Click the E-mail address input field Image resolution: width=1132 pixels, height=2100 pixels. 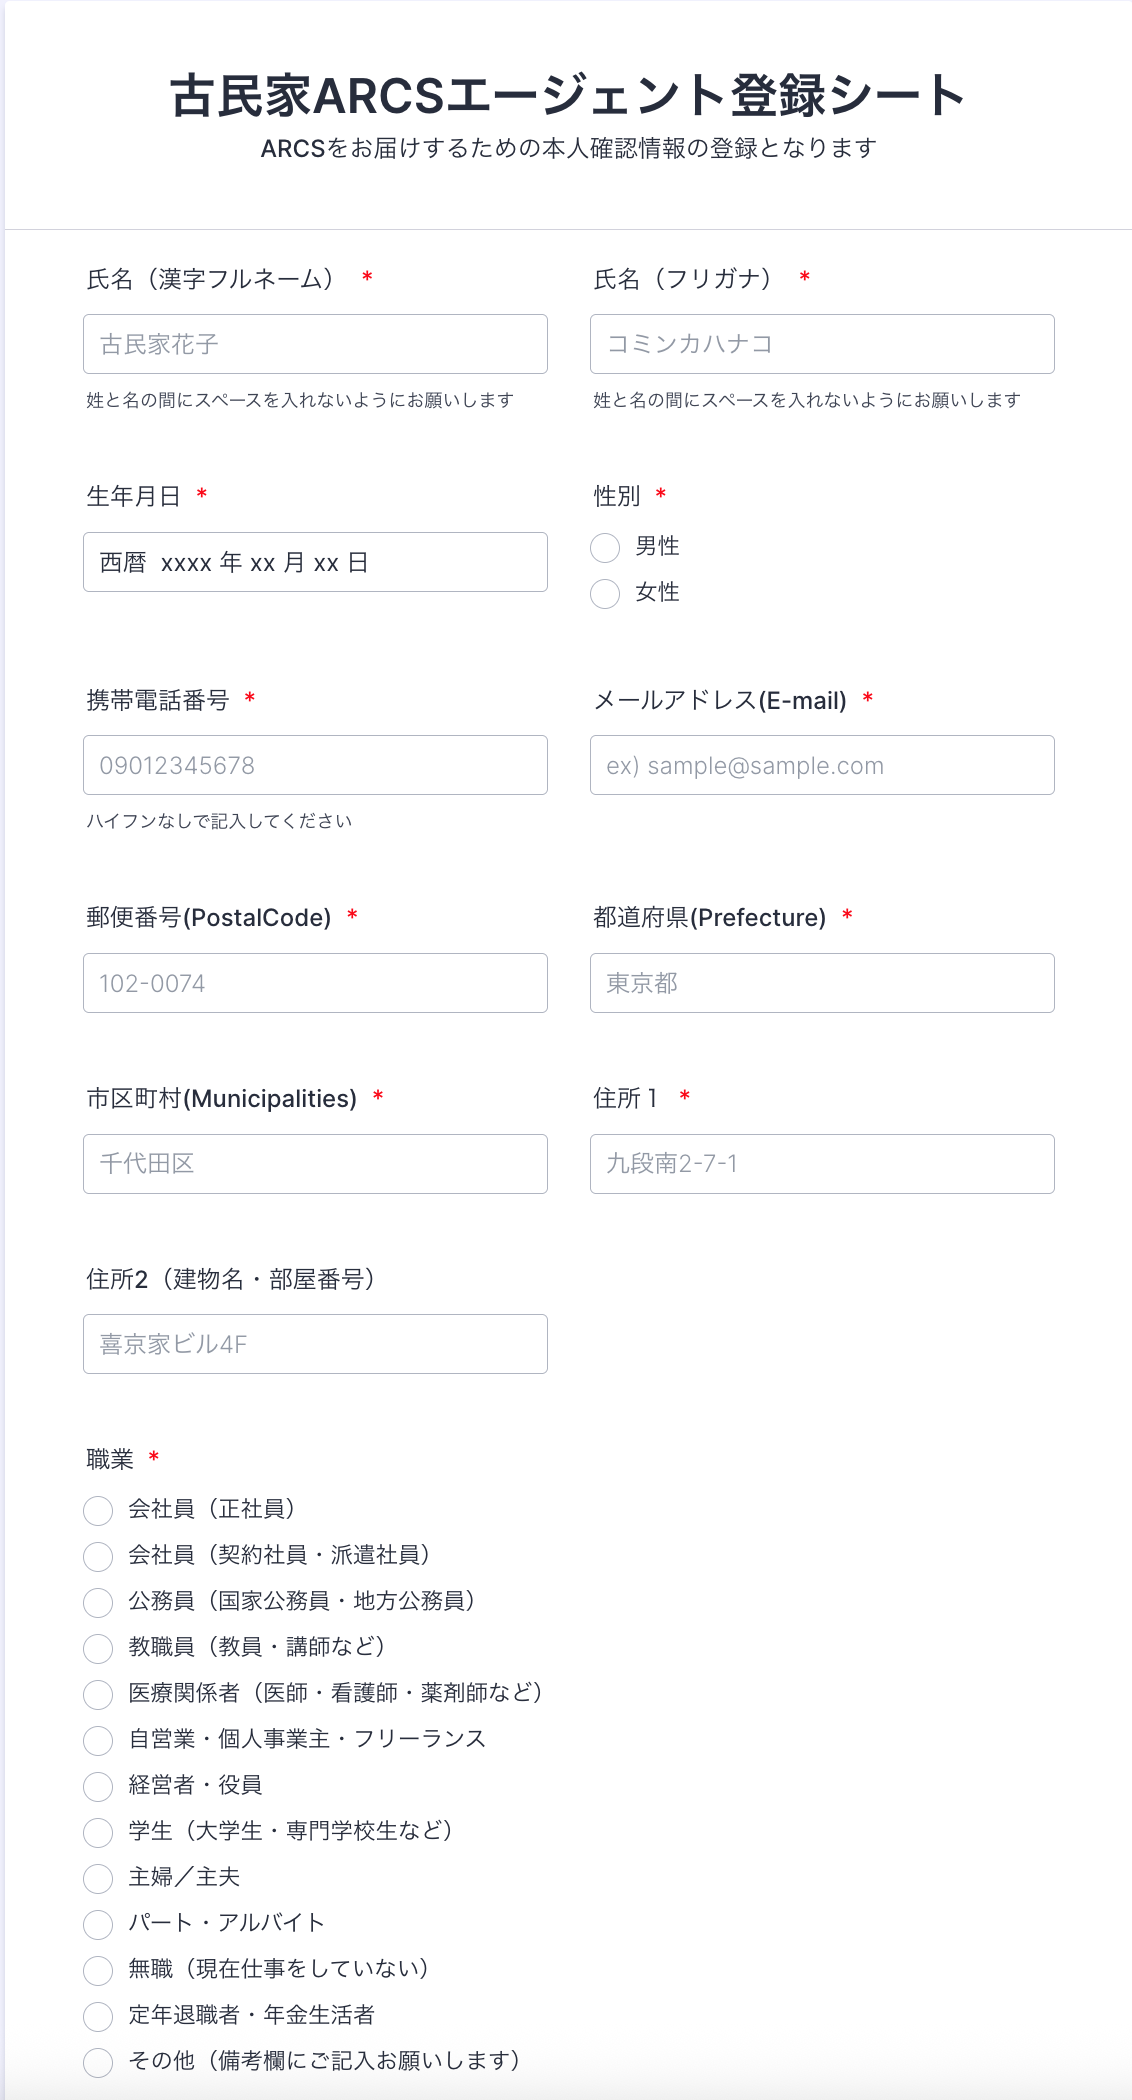[x=821, y=765]
